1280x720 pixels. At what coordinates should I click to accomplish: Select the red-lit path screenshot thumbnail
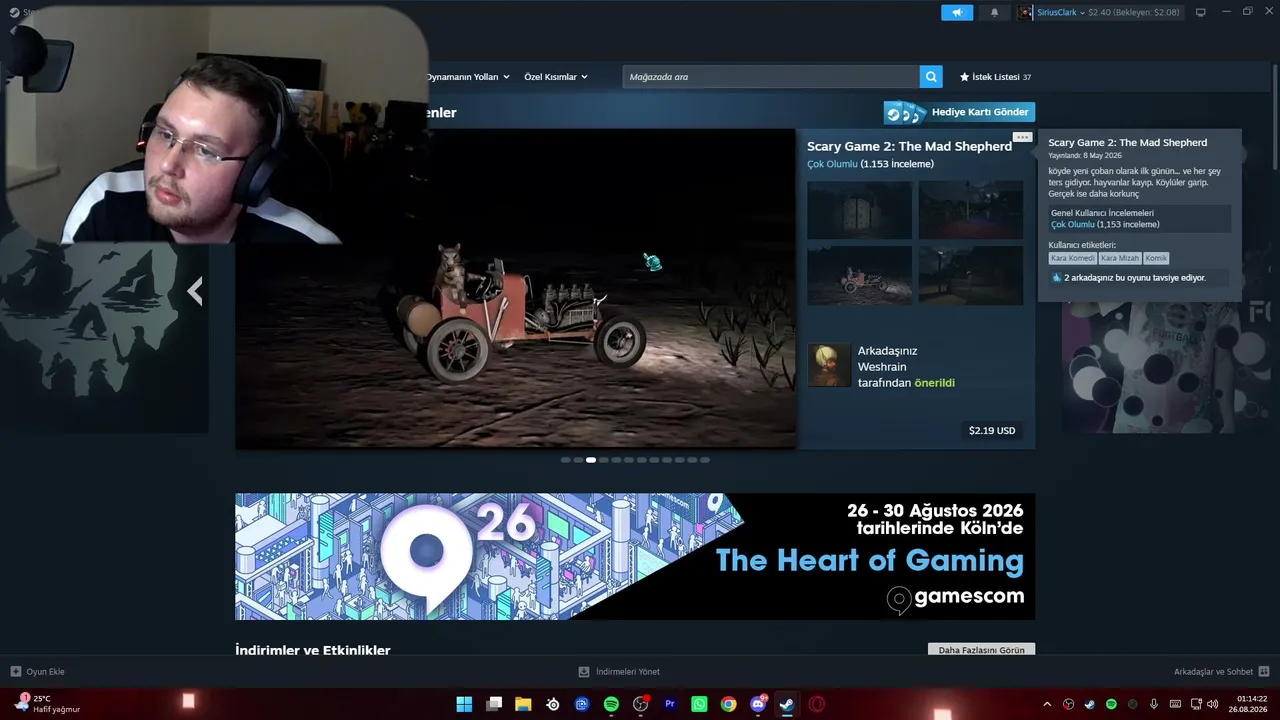tap(971, 210)
